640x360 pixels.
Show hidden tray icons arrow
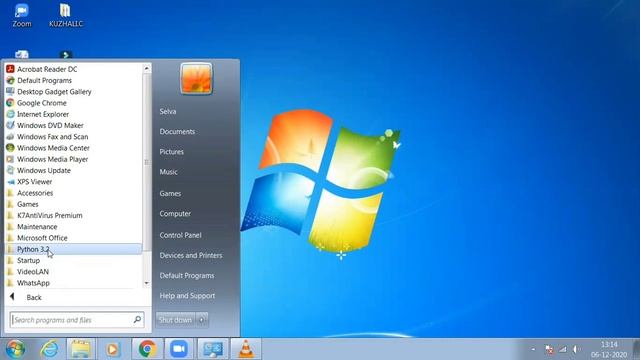click(533, 349)
